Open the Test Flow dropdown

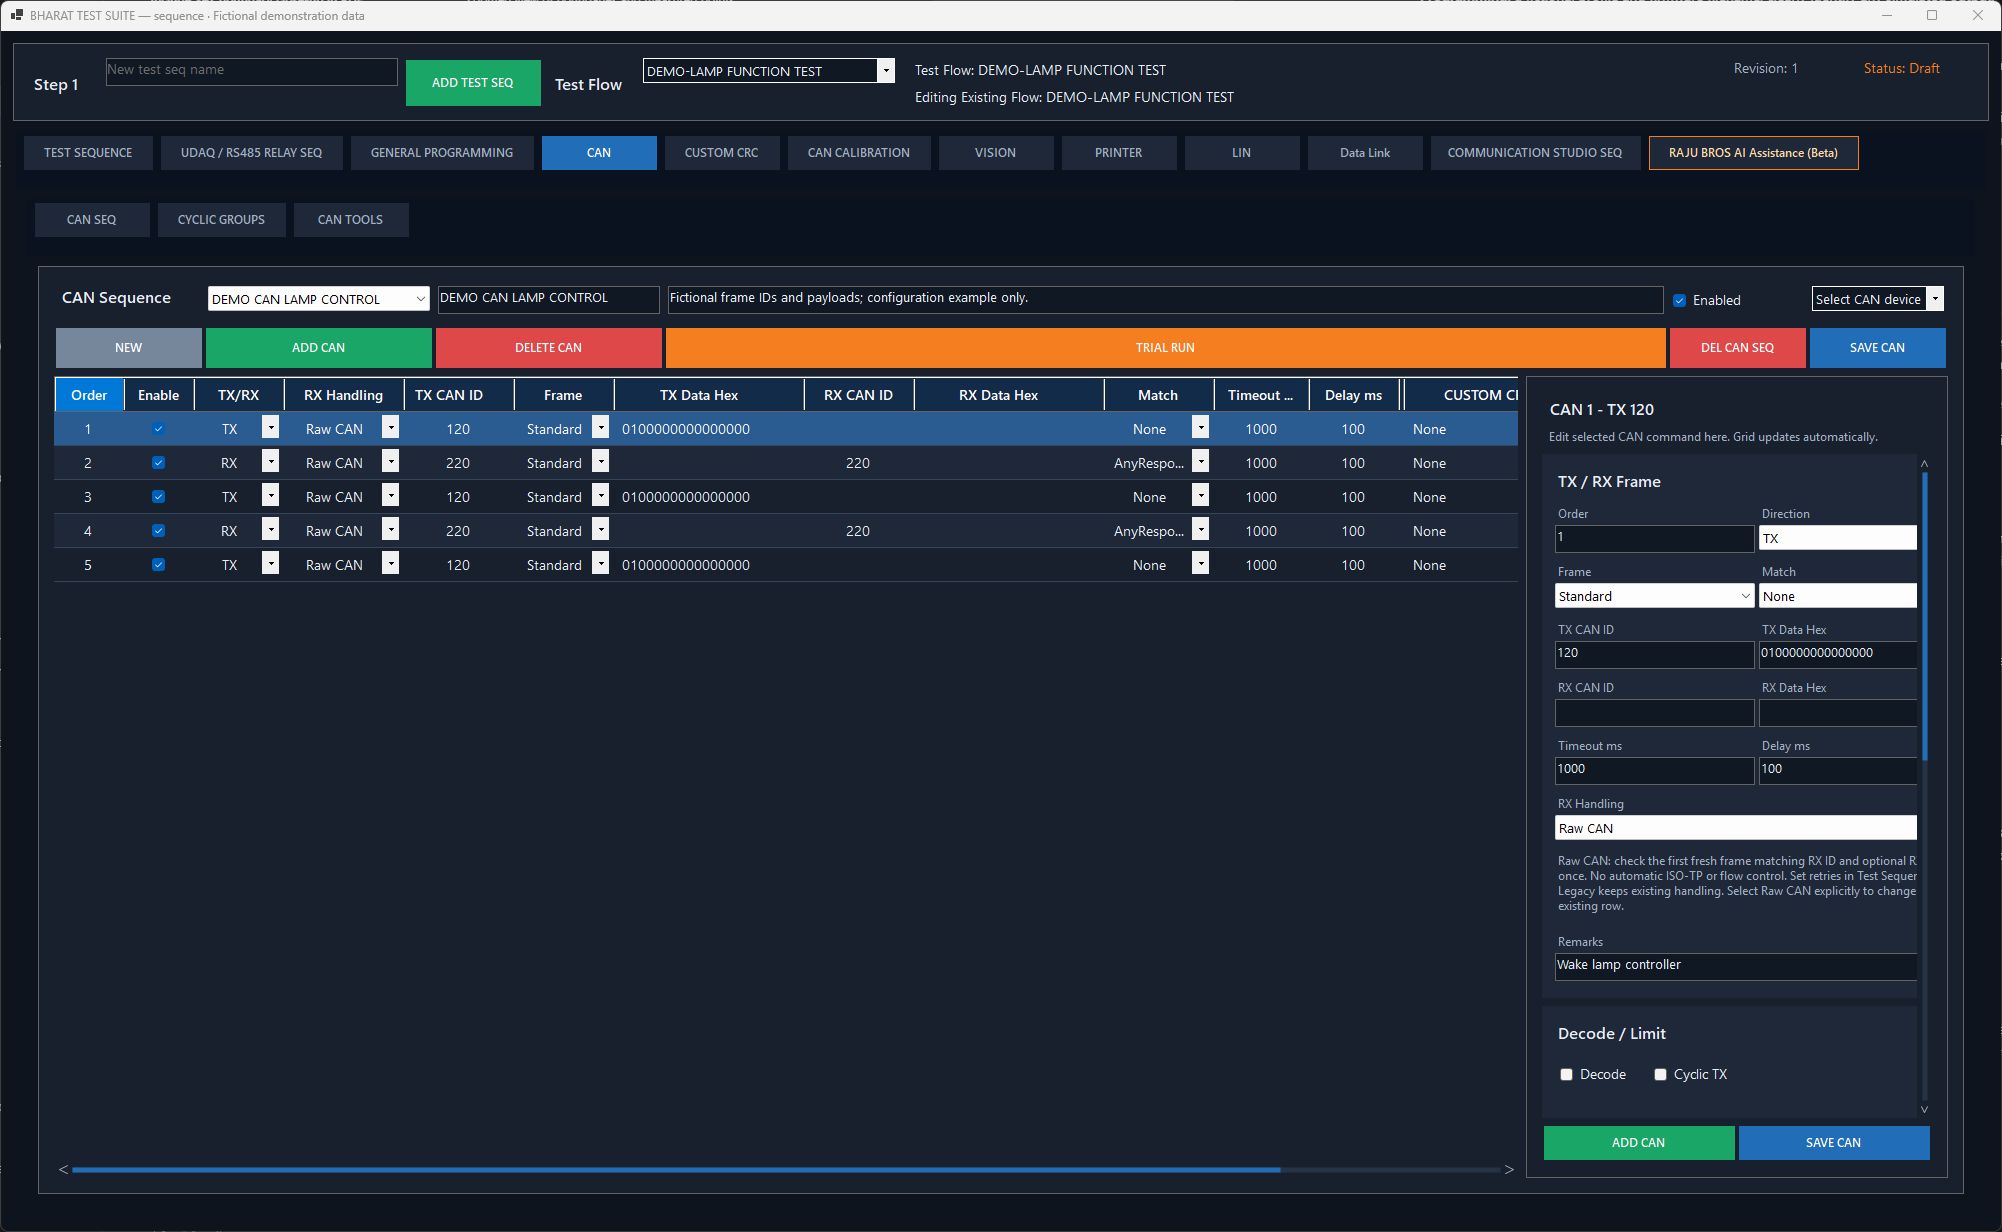click(x=885, y=71)
